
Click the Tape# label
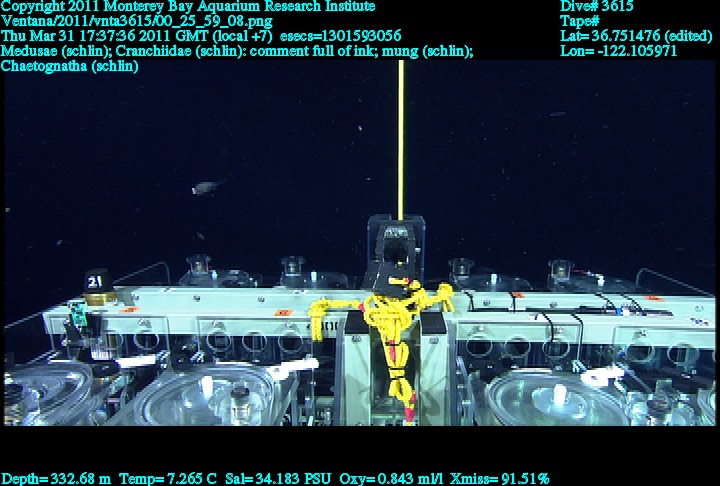coord(580,21)
